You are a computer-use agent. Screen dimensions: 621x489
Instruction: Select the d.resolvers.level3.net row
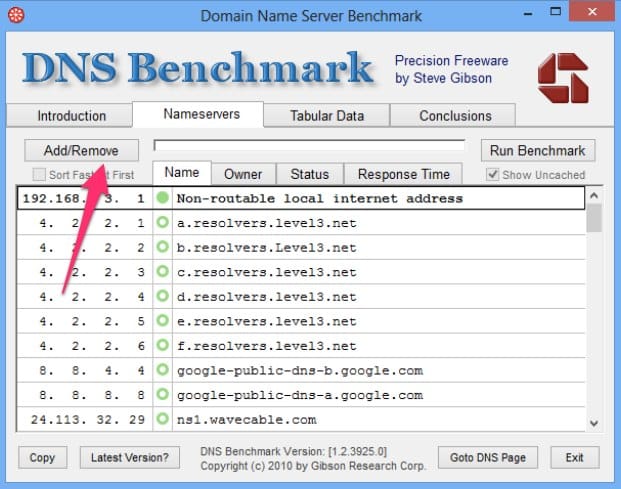click(x=300, y=297)
